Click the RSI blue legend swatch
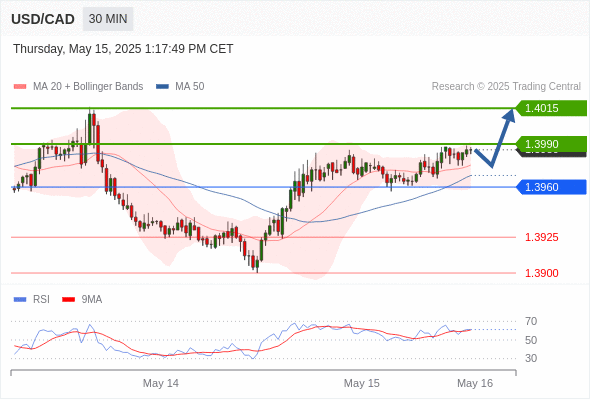 tap(20, 300)
